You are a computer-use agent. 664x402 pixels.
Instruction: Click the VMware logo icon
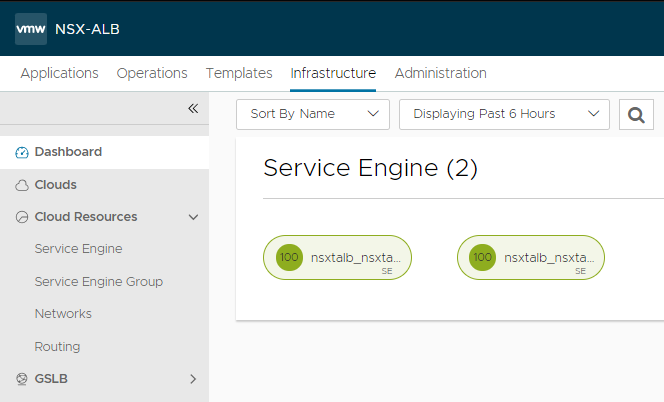point(31,28)
